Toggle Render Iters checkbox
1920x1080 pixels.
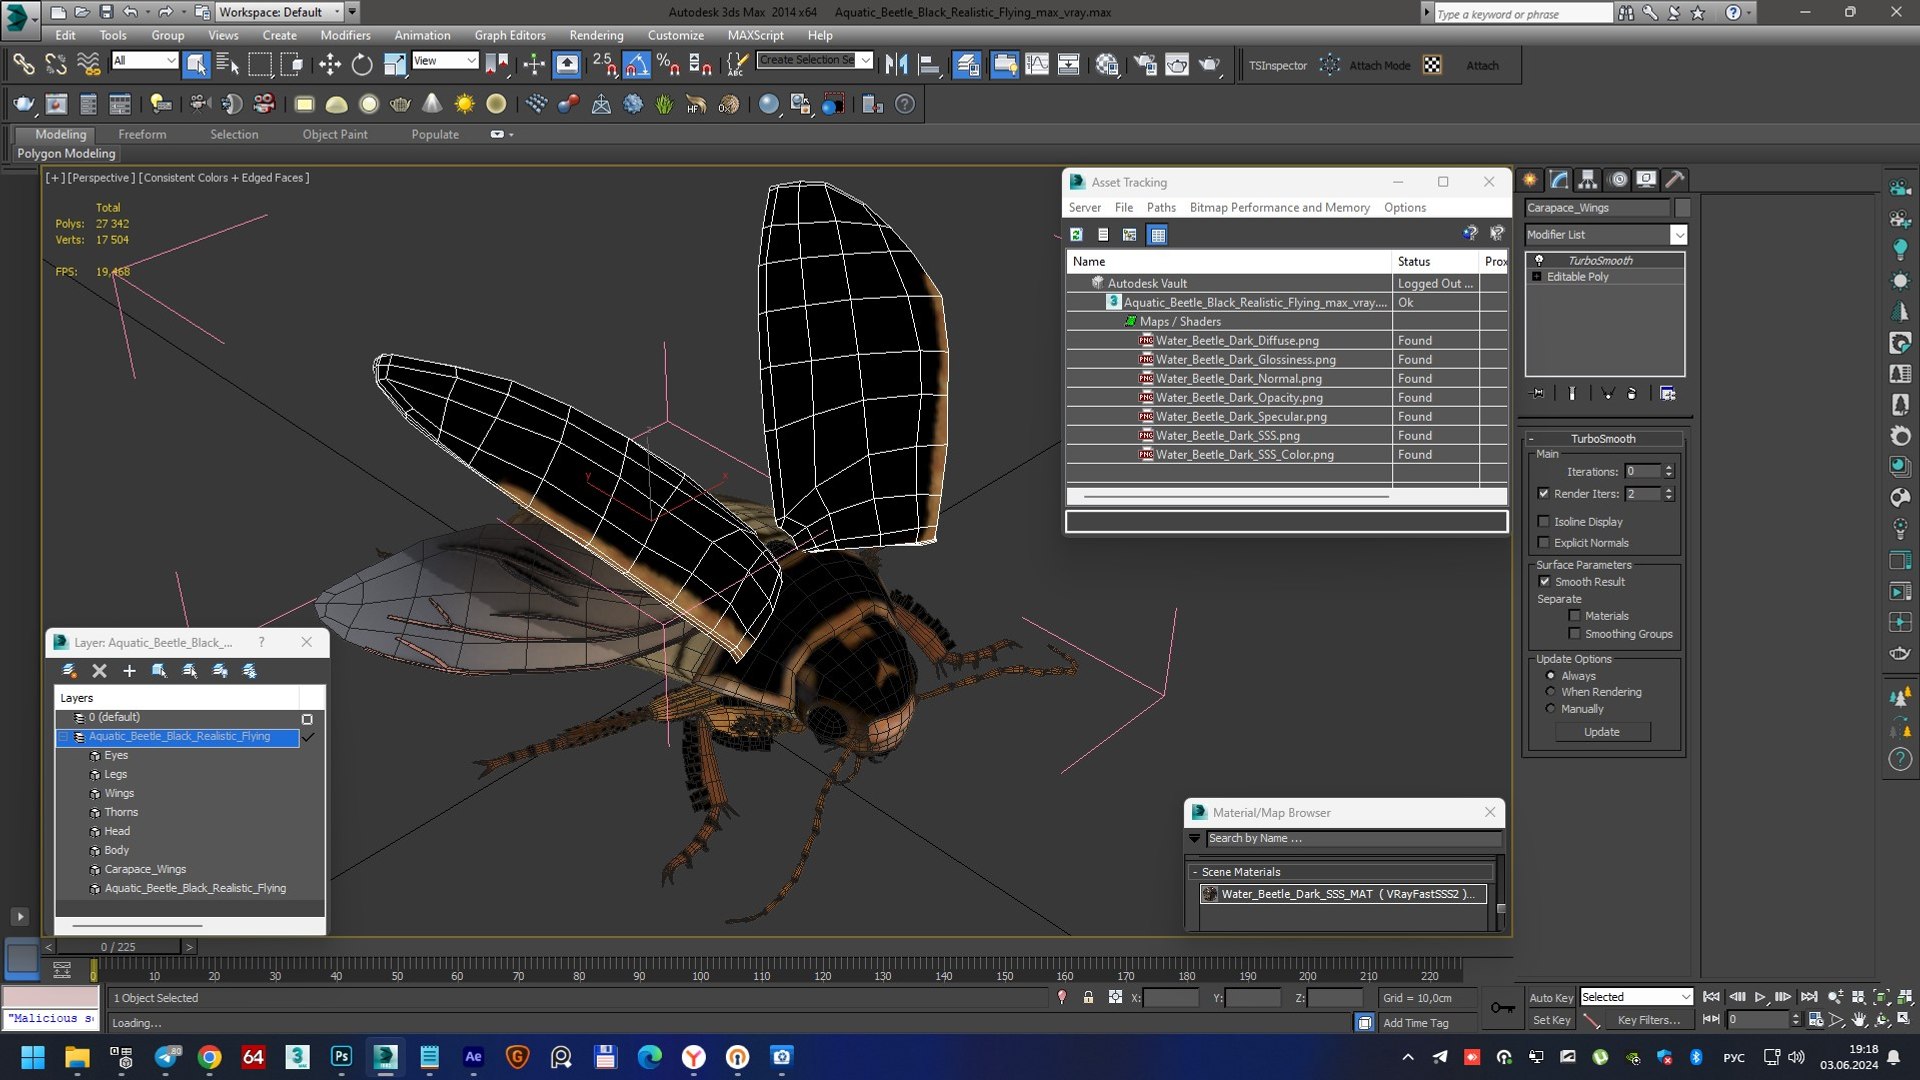(x=1543, y=494)
